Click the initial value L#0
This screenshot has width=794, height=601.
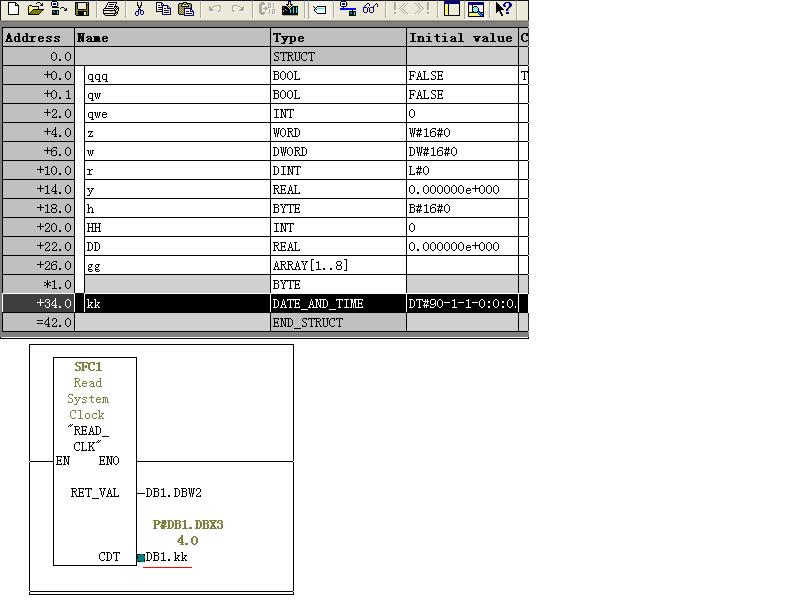point(462,171)
